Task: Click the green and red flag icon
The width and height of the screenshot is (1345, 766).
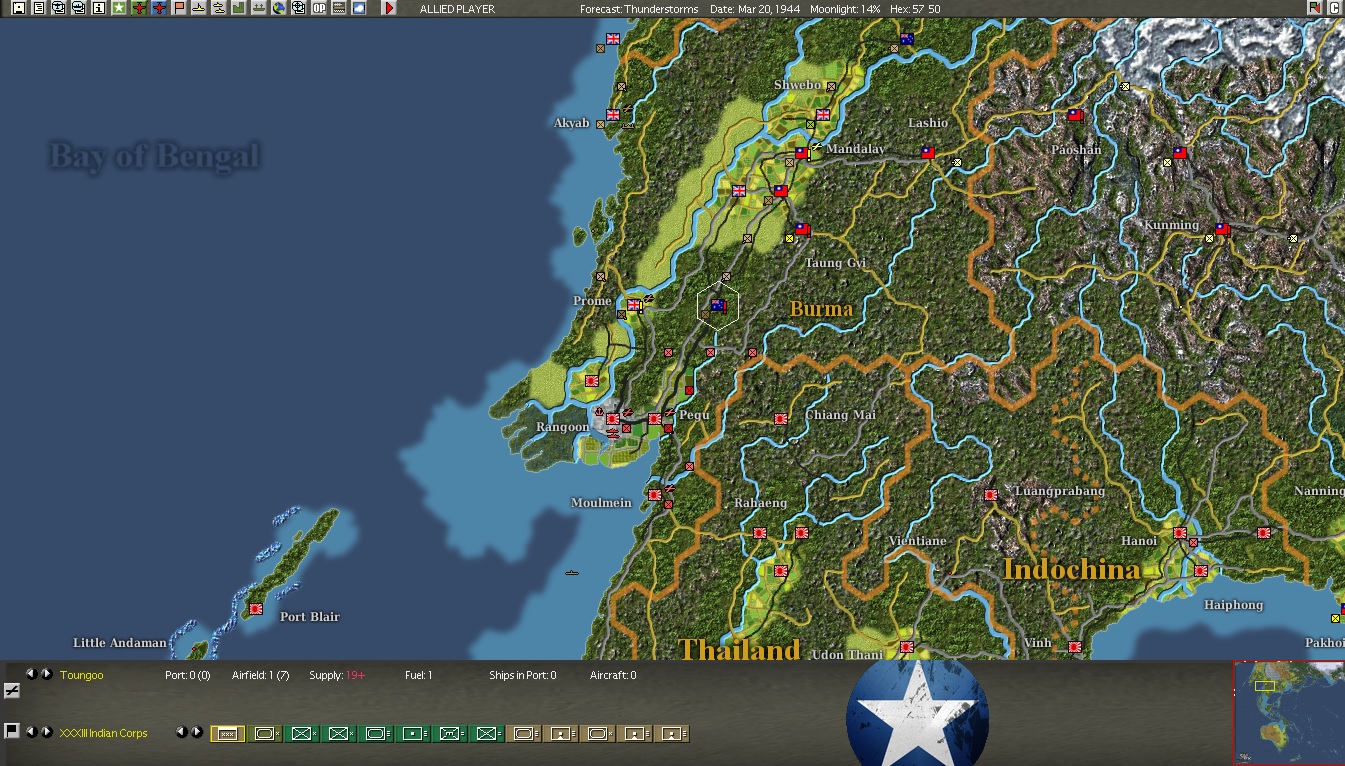Action: pos(1314,8)
